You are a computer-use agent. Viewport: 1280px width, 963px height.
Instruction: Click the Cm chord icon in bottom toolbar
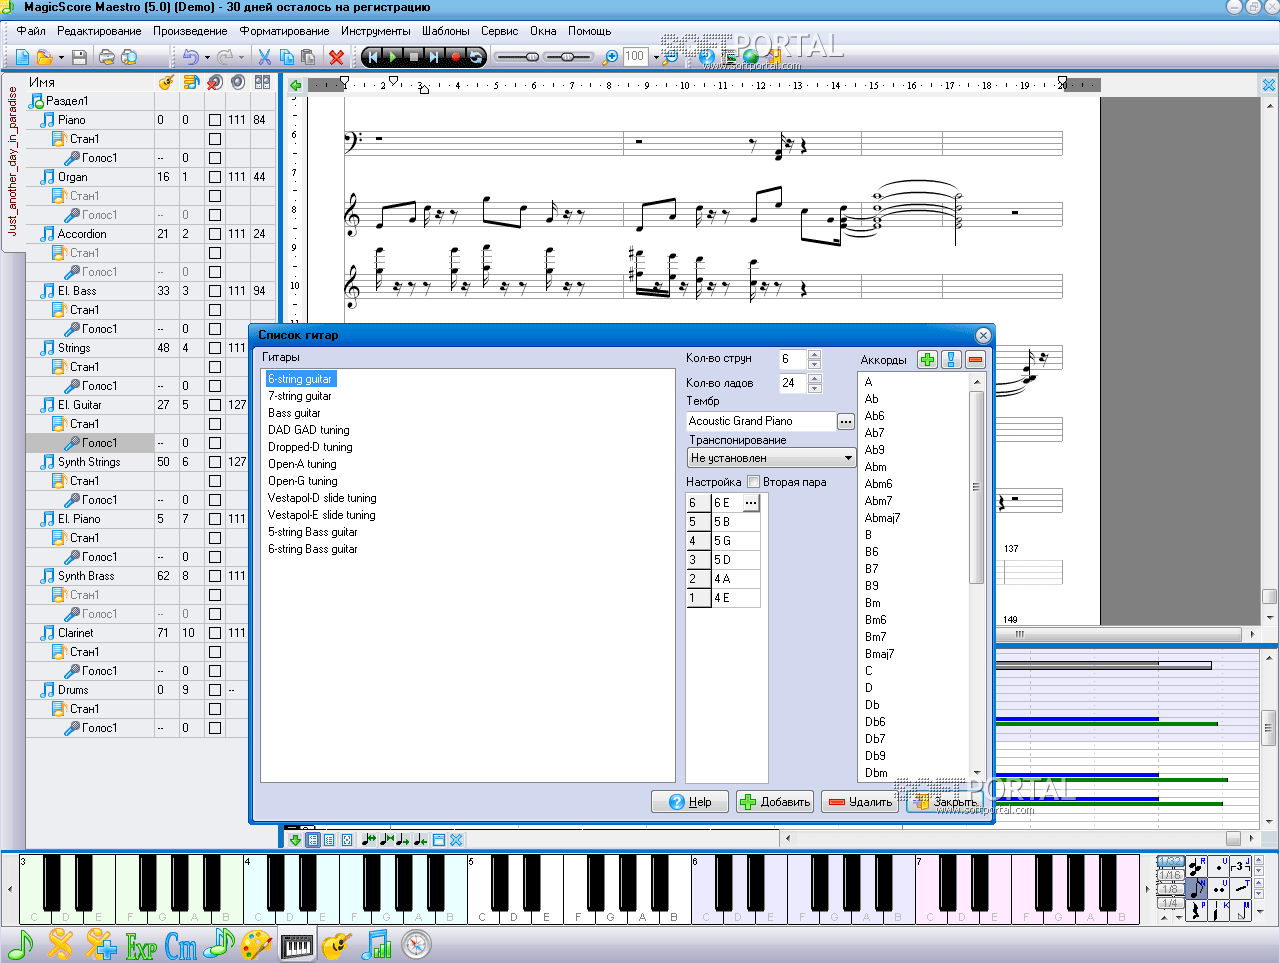[x=181, y=944]
